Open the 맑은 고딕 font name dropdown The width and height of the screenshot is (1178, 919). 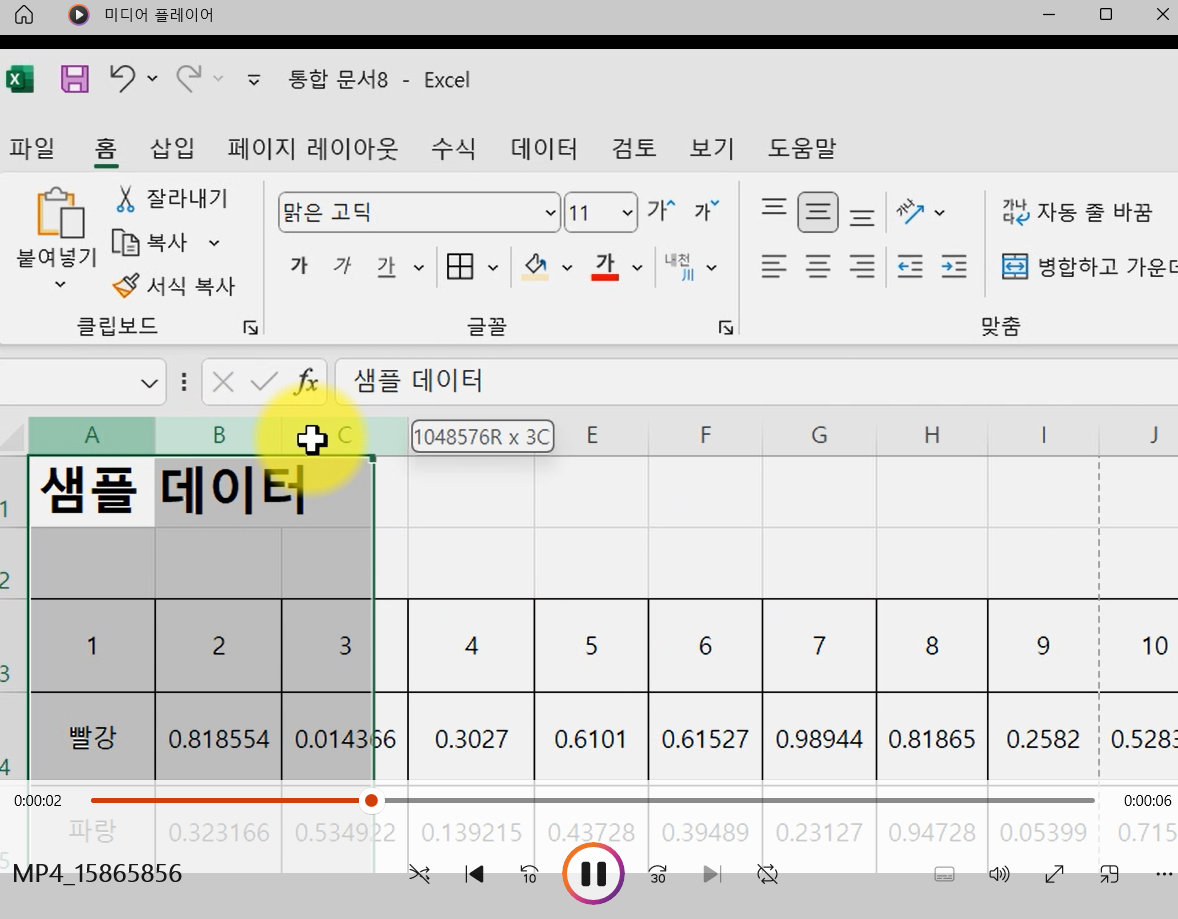[551, 213]
